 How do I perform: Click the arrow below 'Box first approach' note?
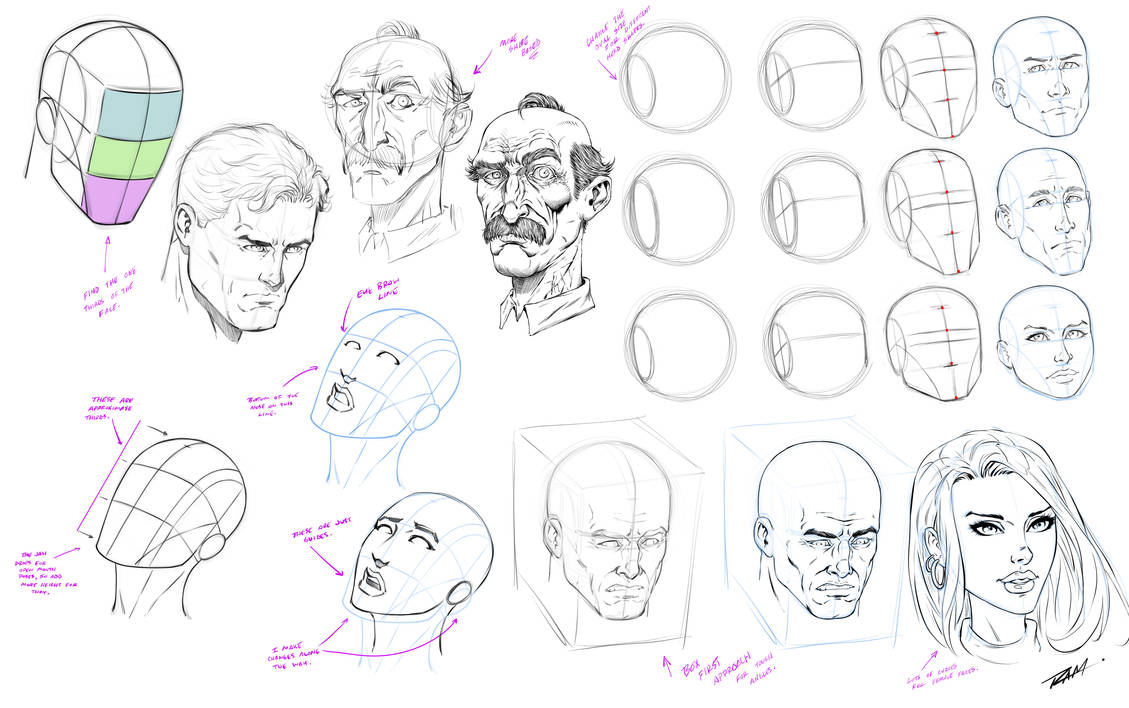pos(668,665)
